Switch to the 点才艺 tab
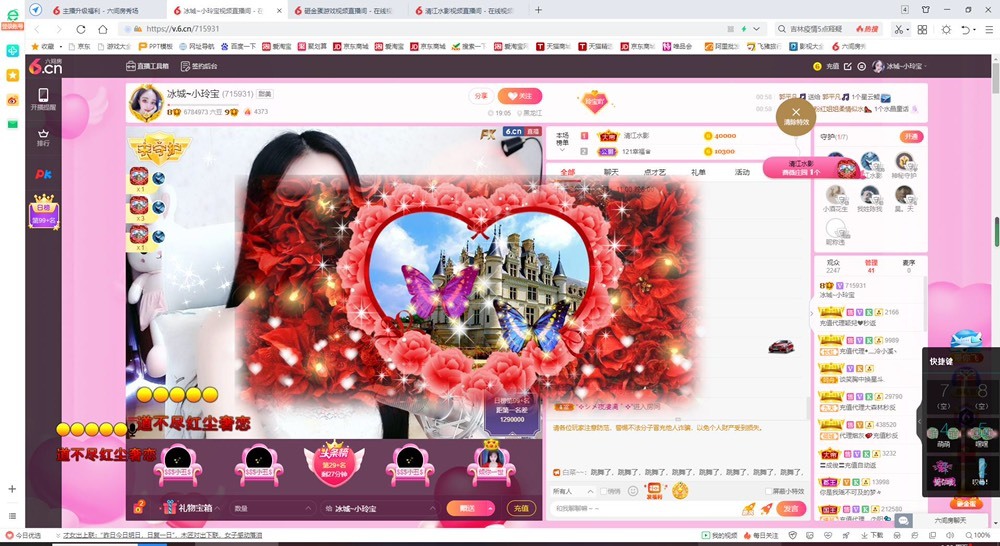This screenshot has width=1000, height=546. click(654, 172)
